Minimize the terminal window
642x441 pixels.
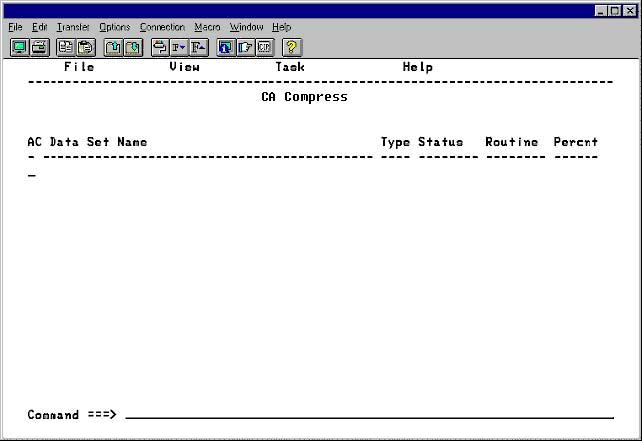[601, 11]
